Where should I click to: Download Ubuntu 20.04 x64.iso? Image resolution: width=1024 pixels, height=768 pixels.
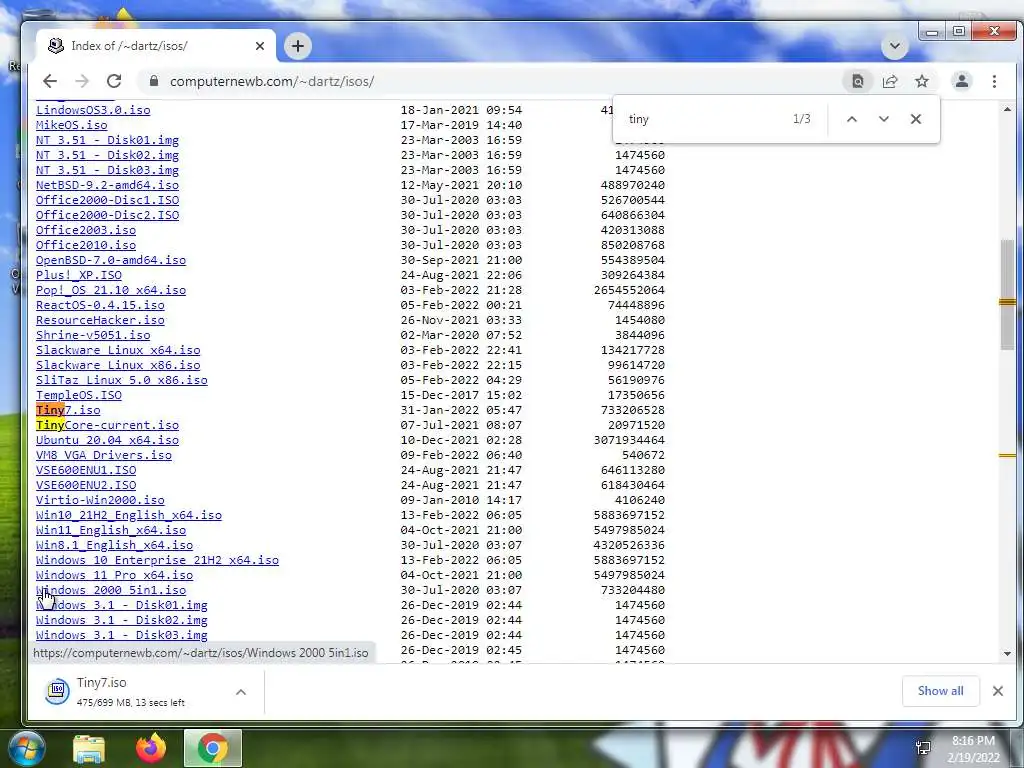tap(107, 440)
